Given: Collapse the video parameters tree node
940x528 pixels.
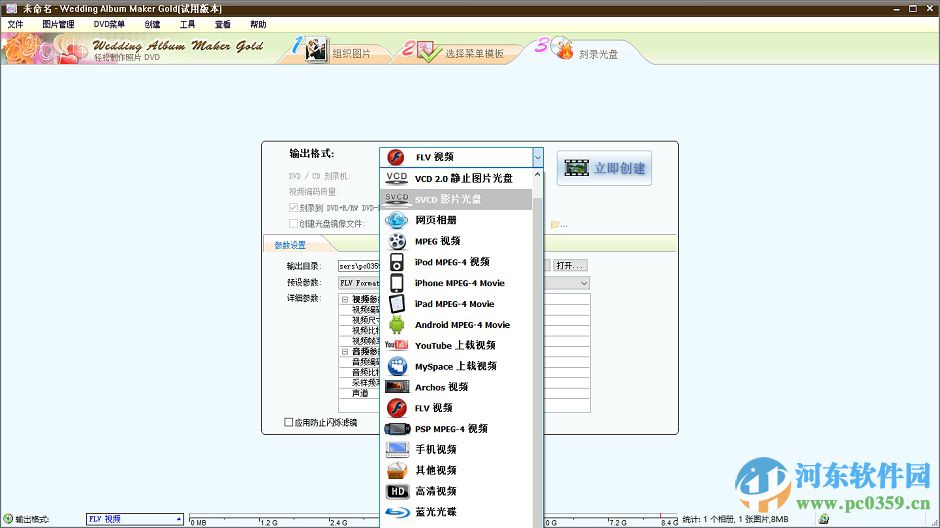Looking at the screenshot, I should pyautogui.click(x=345, y=299).
